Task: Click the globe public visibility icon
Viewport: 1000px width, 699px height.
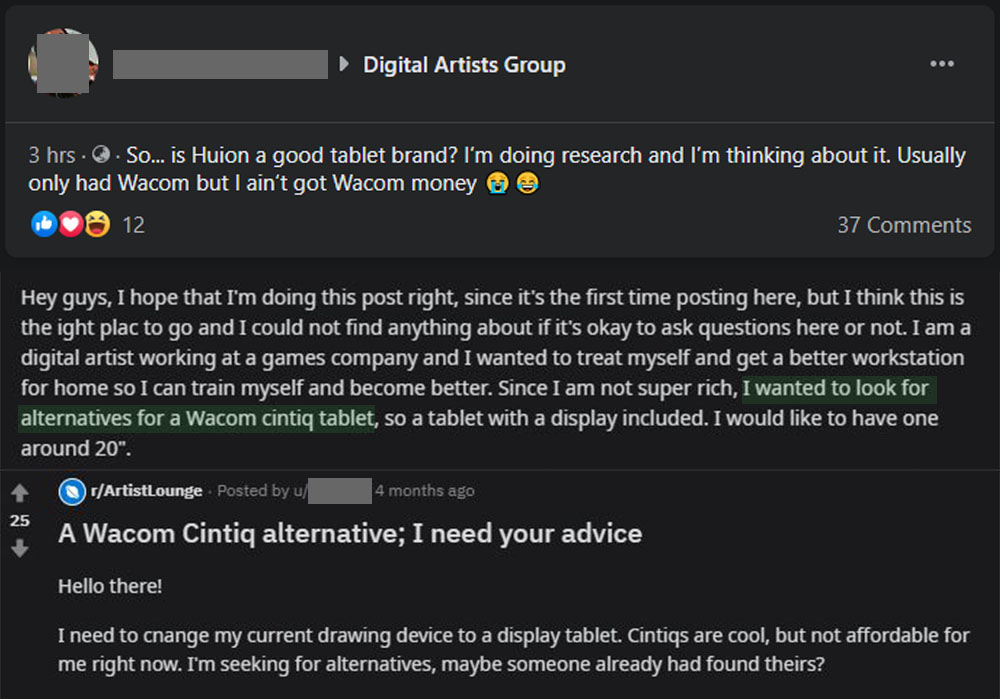Action: point(101,154)
